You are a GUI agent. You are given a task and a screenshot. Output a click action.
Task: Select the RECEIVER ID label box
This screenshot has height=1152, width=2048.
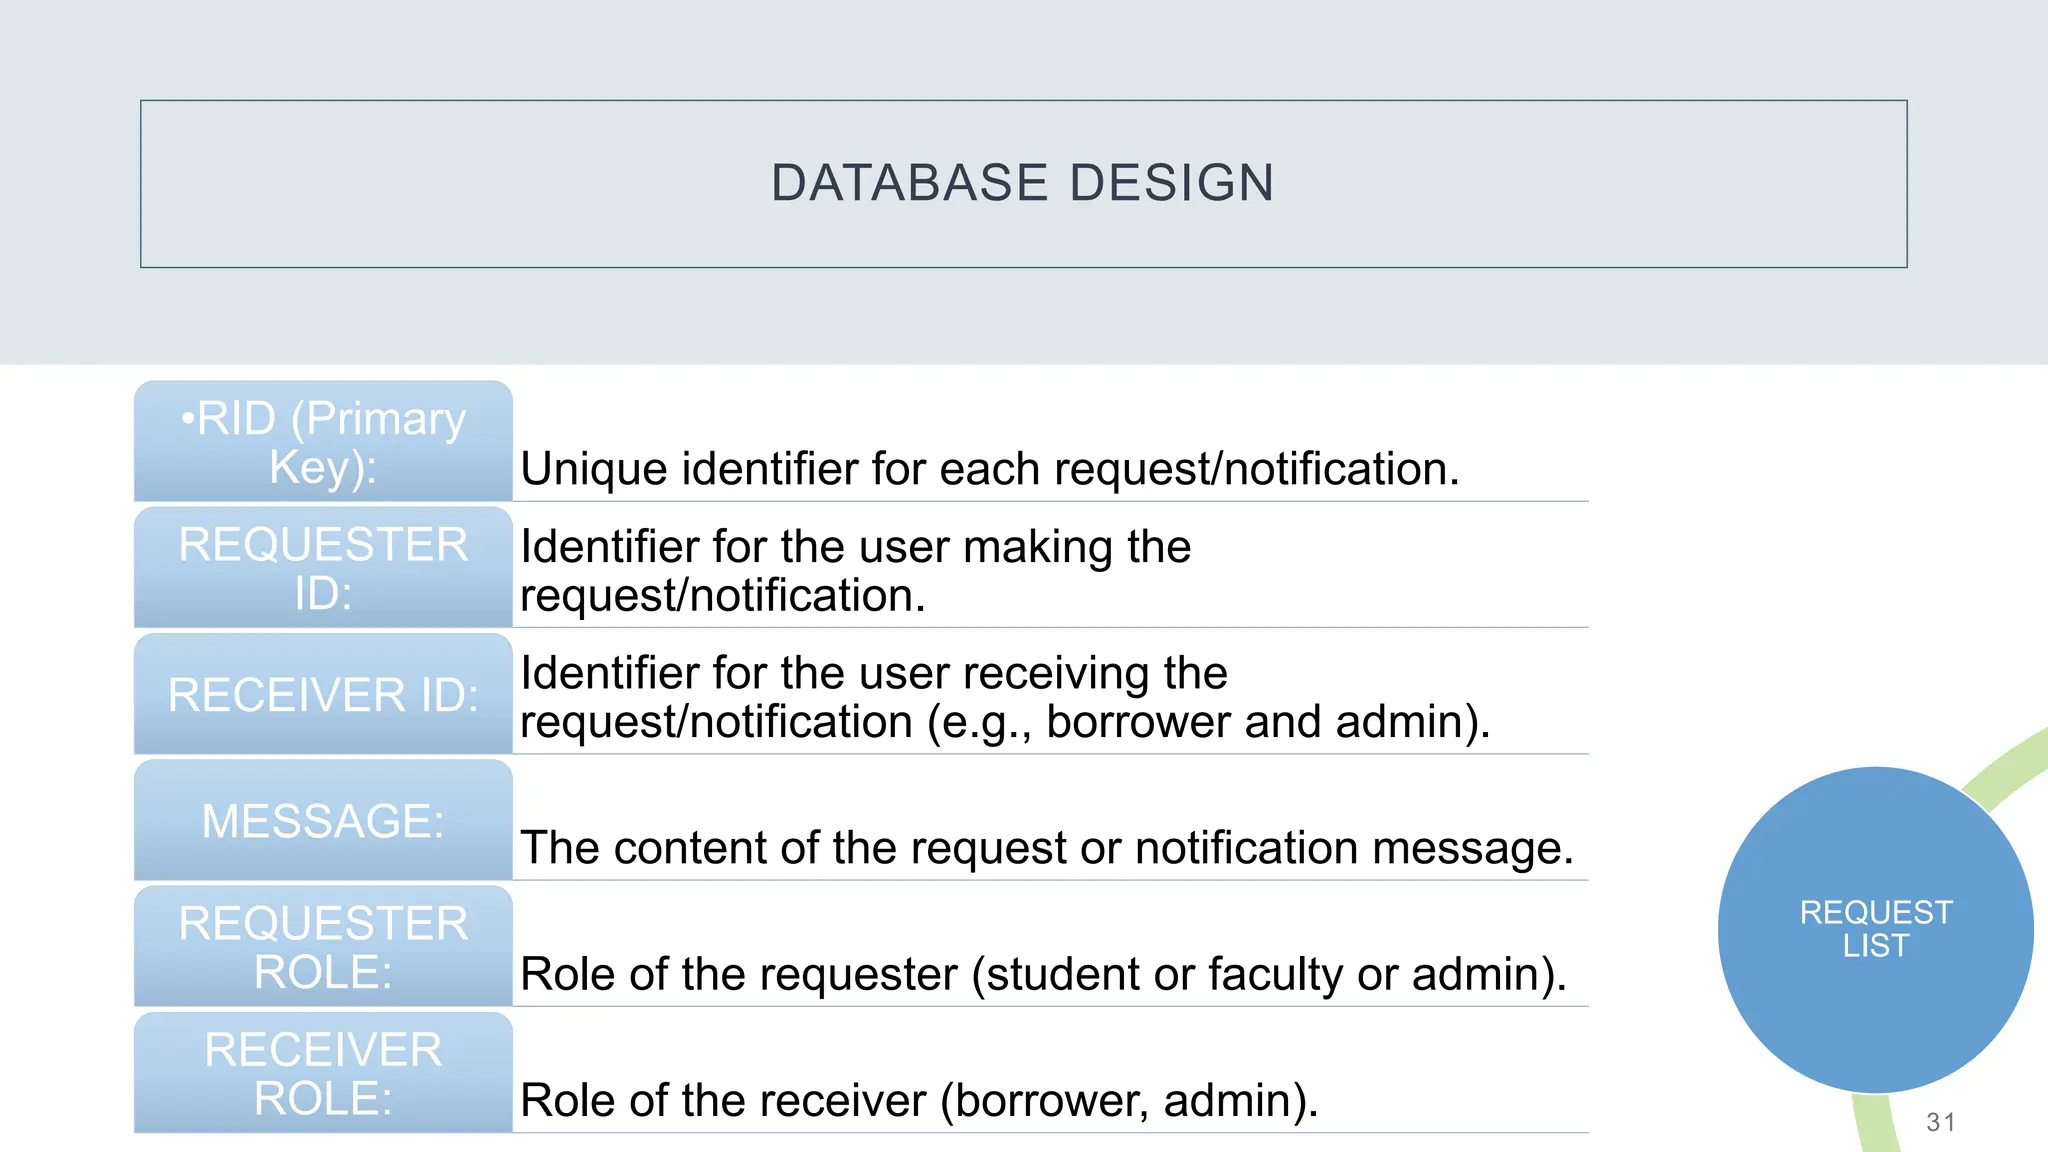pyautogui.click(x=323, y=693)
